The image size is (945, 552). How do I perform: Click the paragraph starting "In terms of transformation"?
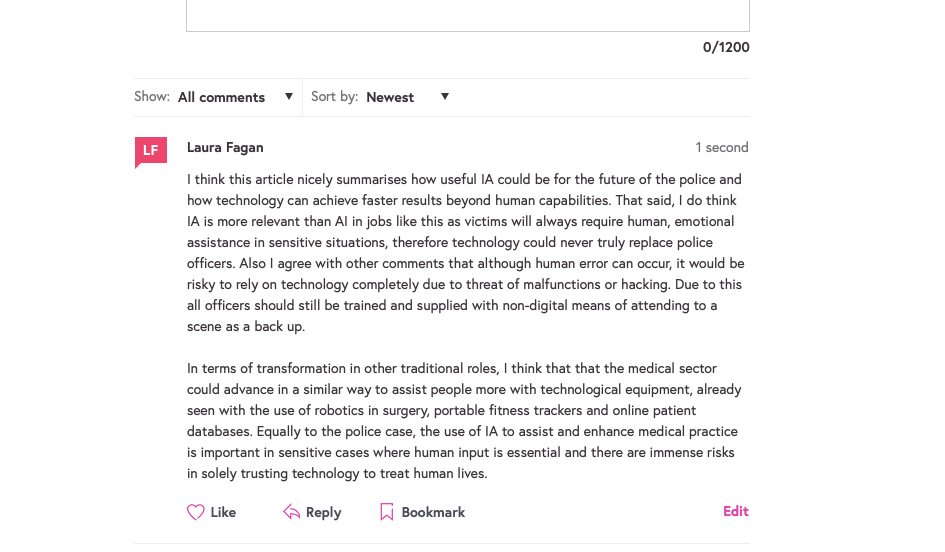click(465, 421)
